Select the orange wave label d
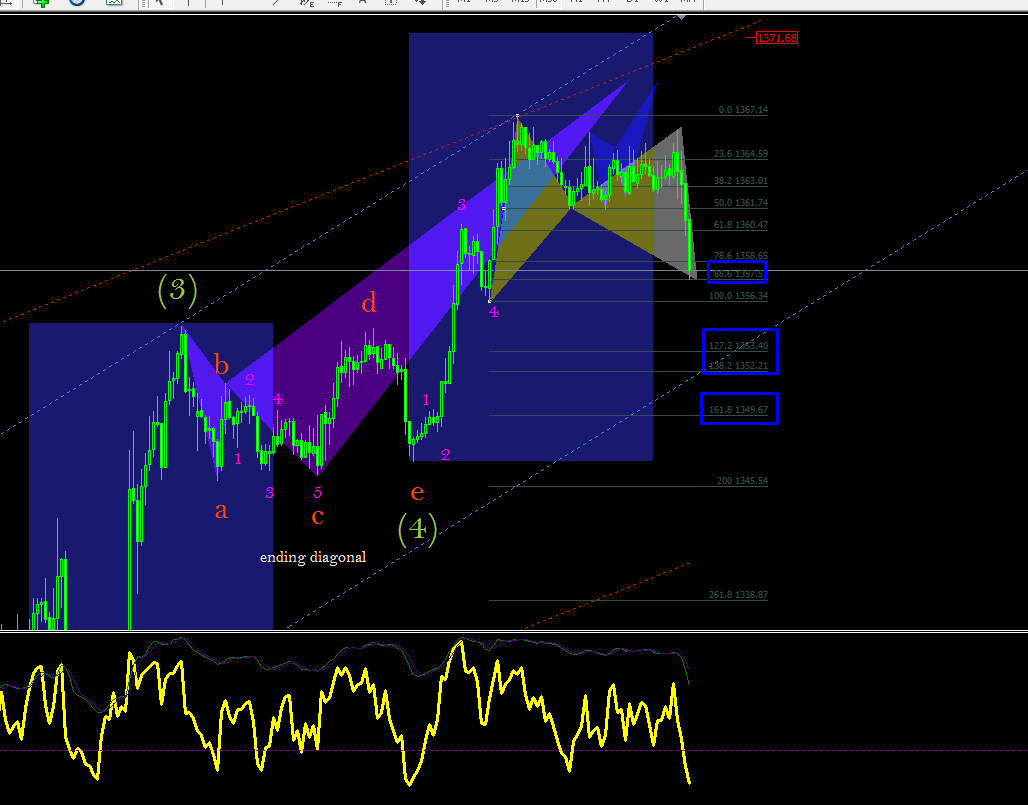1028x805 pixels. (369, 302)
